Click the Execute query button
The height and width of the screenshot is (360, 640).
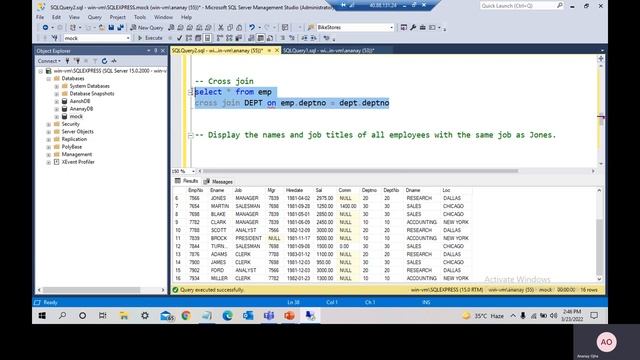pos(150,38)
